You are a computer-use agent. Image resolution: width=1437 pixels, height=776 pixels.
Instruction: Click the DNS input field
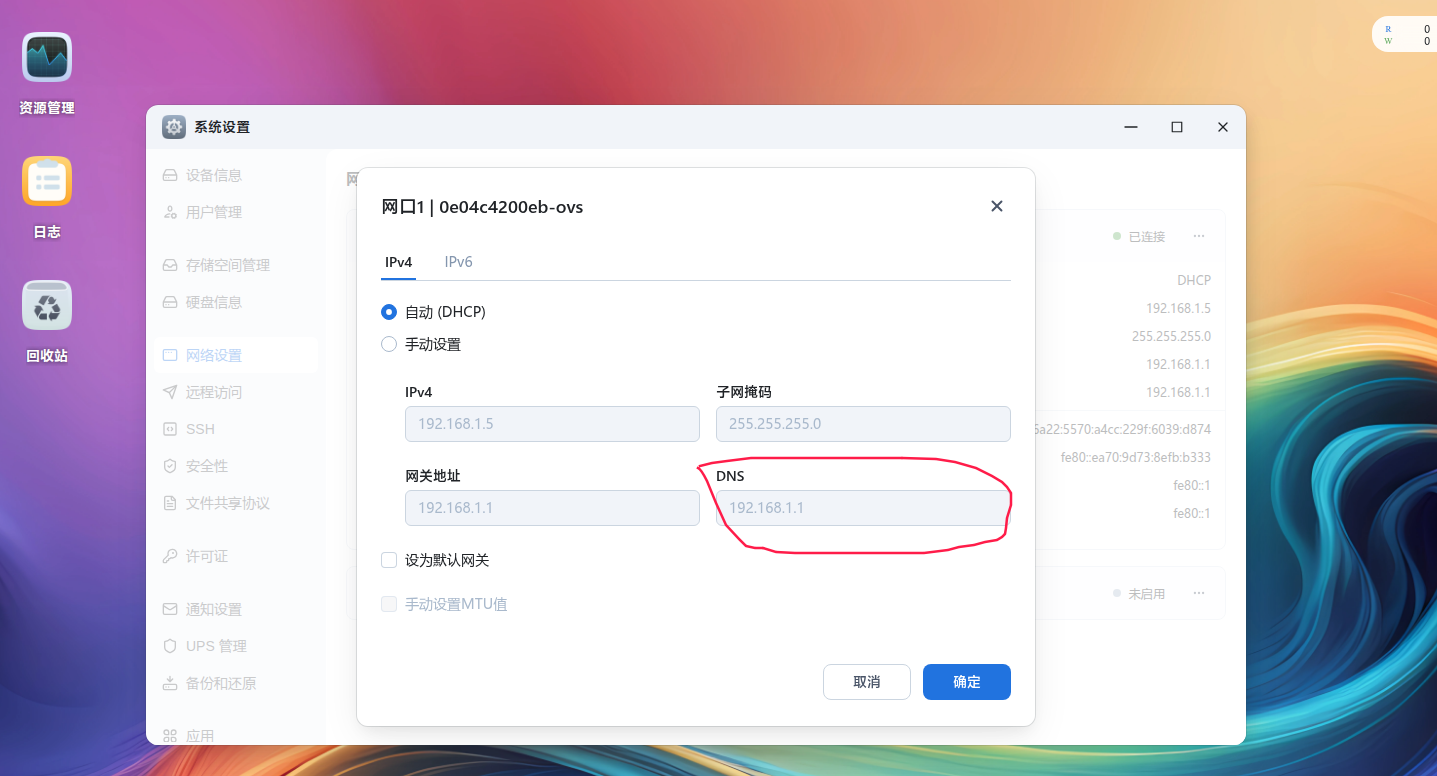pos(863,508)
